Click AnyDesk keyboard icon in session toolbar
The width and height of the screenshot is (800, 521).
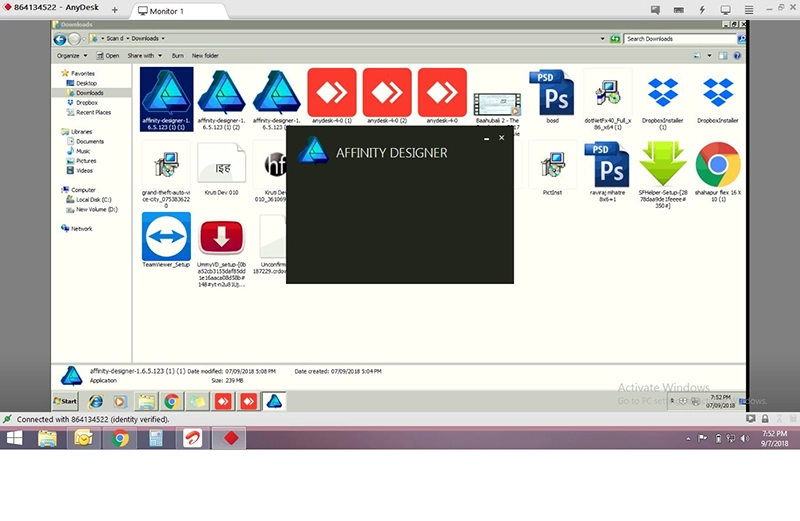pyautogui.click(x=679, y=10)
